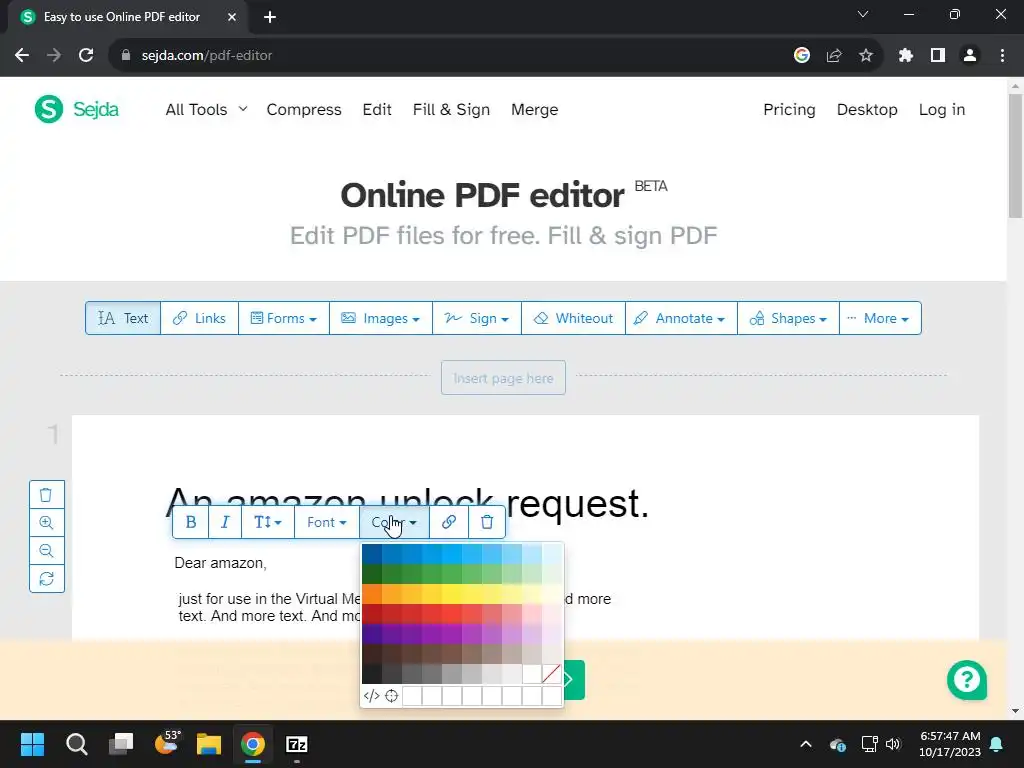Activate the eyedropper target icon
Image resolution: width=1024 pixels, height=768 pixels.
391,696
